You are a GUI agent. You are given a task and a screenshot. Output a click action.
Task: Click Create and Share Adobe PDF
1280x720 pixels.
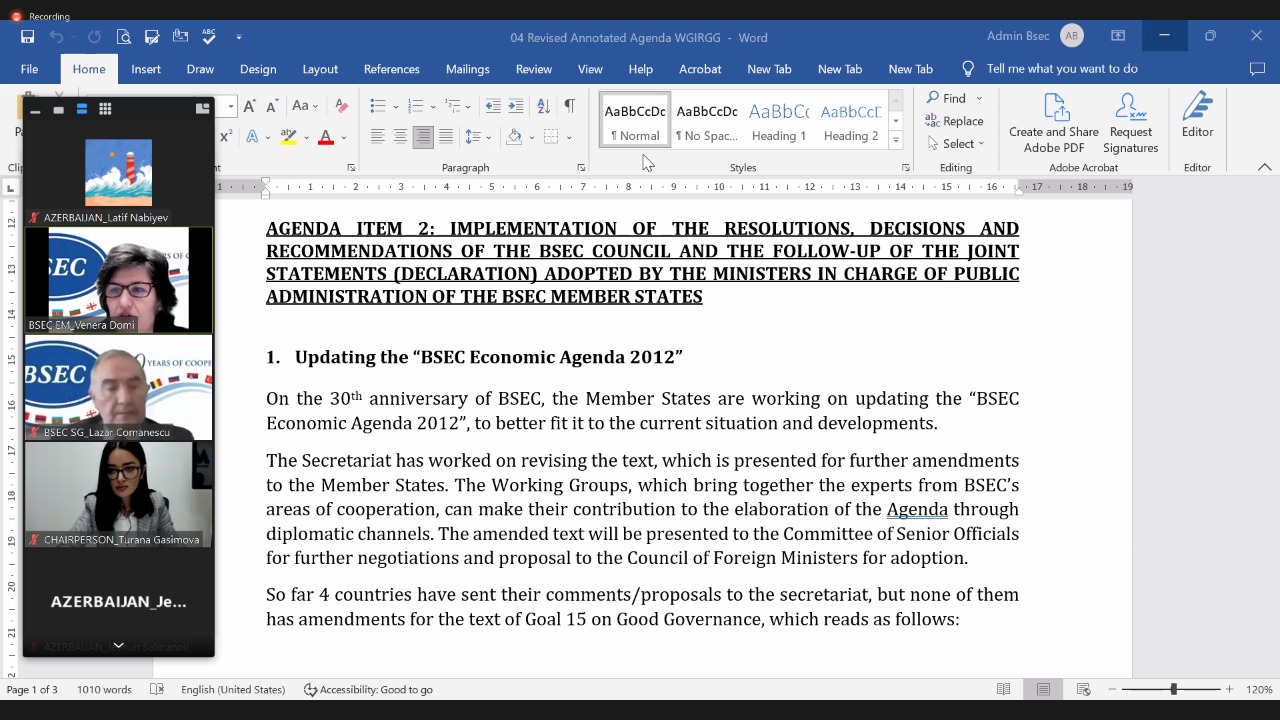(x=1053, y=124)
